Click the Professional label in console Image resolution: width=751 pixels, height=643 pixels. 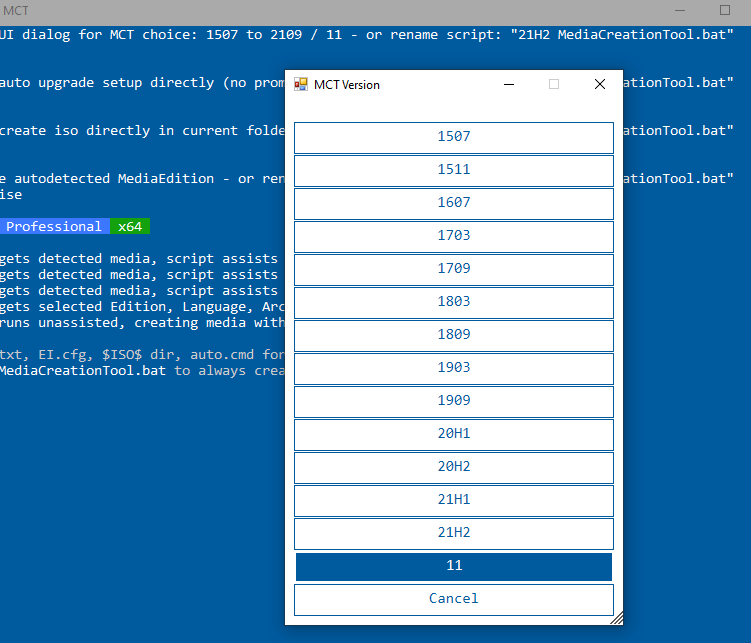54,226
